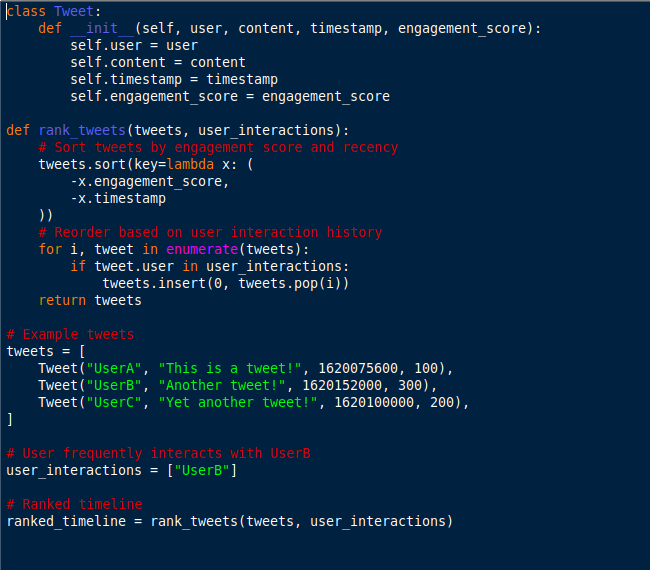This screenshot has width=650, height=570.
Task: Click the "UserB" in user_interactions list
Action: pos(202,471)
